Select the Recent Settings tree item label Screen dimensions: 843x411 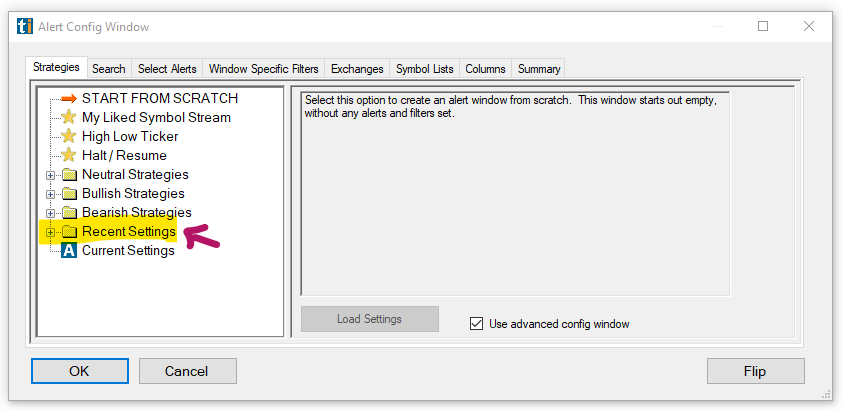tap(129, 232)
